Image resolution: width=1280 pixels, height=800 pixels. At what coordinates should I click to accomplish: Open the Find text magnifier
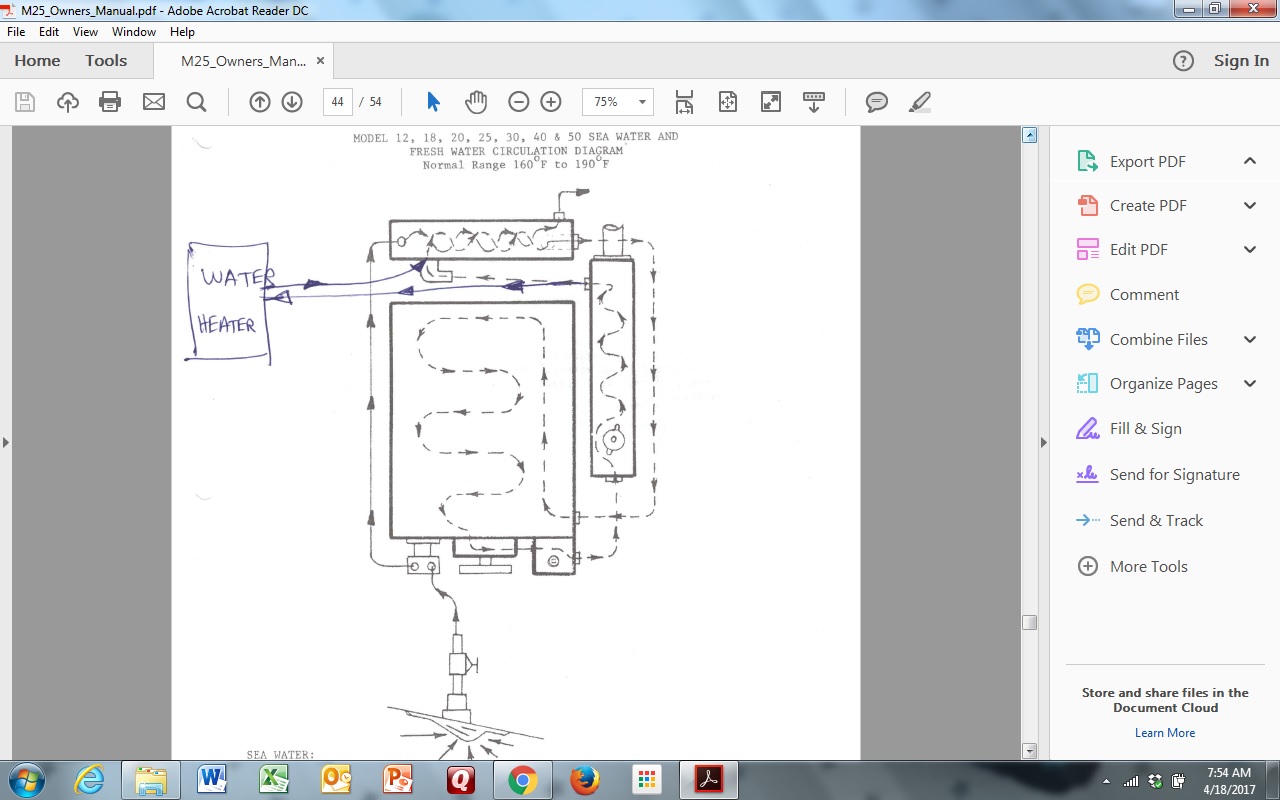196,101
